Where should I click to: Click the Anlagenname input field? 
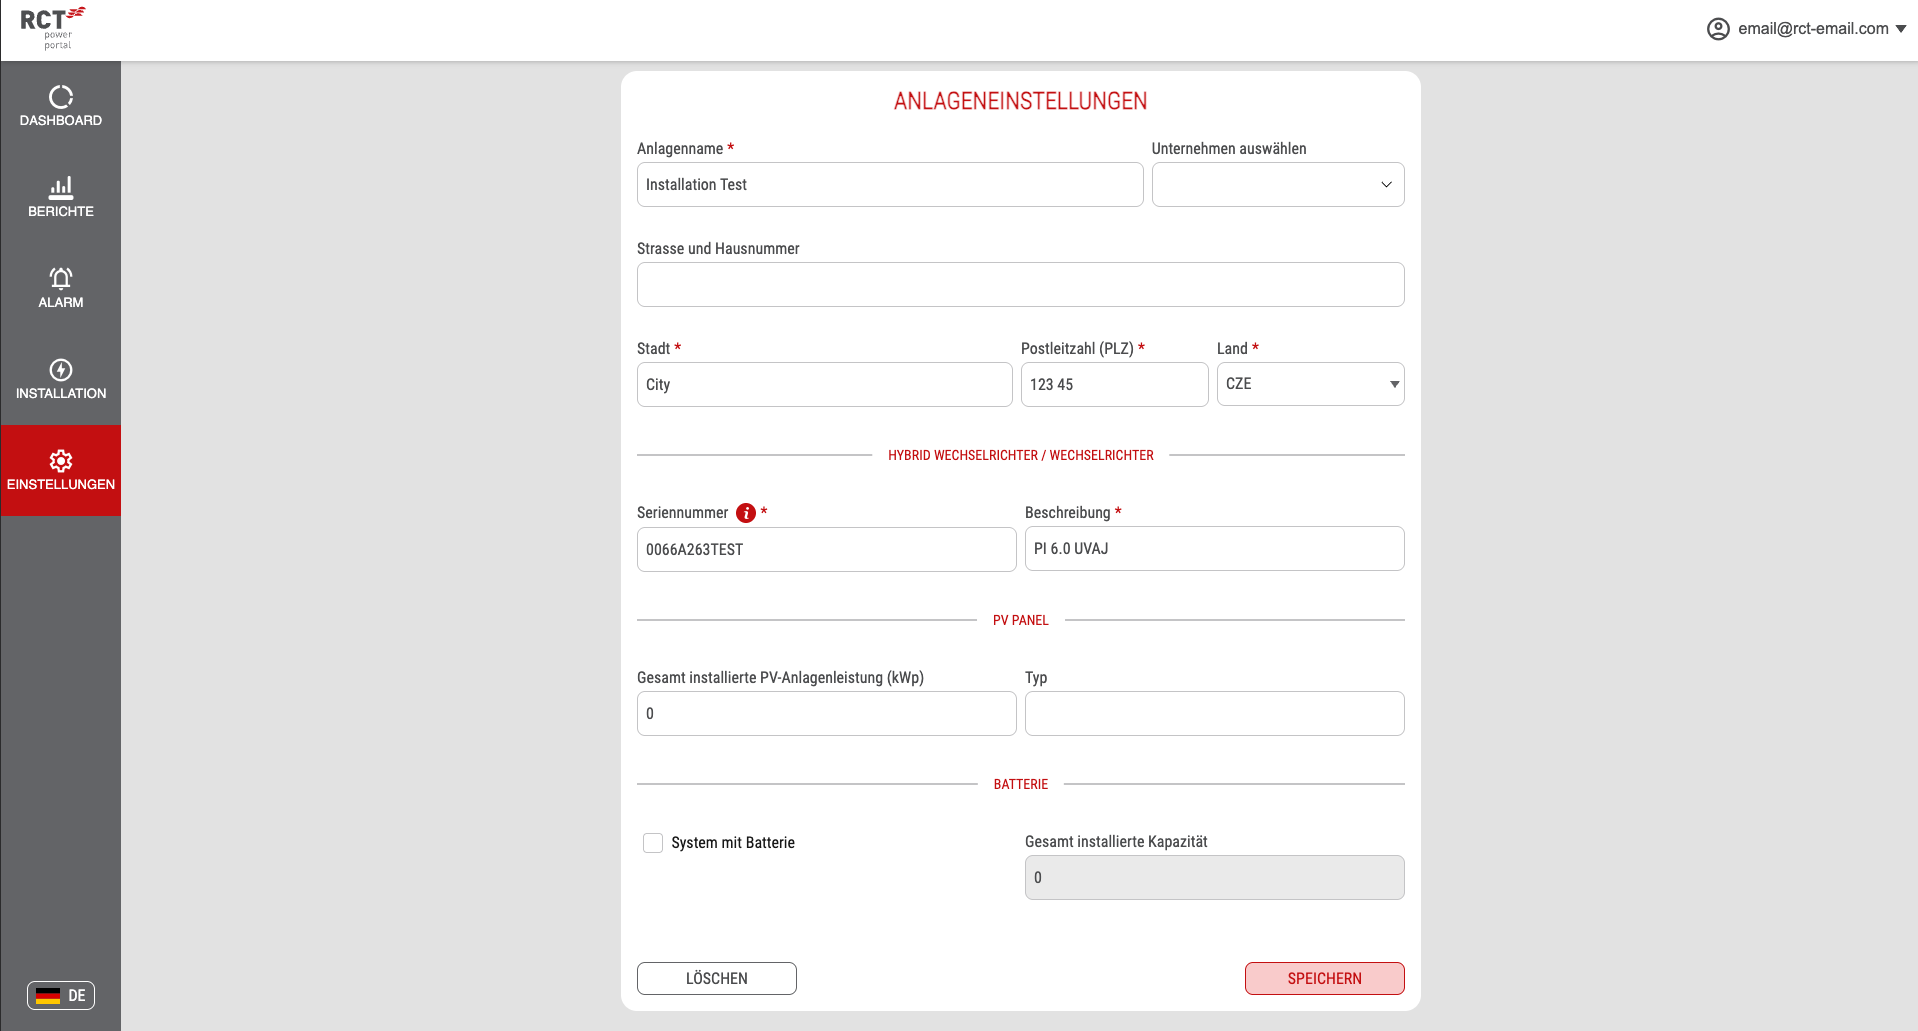tap(890, 185)
